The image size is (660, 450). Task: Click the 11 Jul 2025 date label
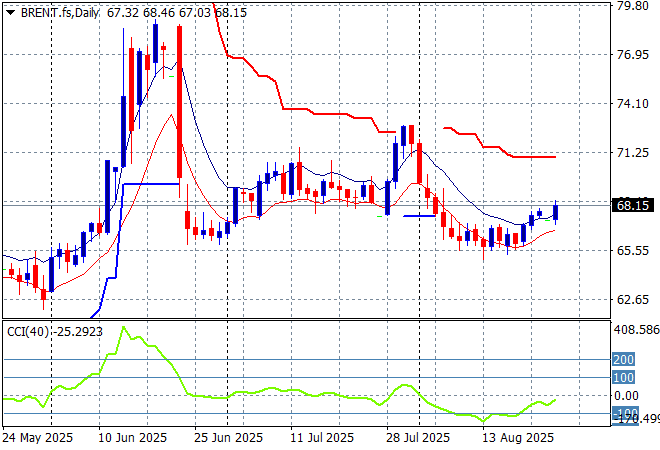point(320,438)
